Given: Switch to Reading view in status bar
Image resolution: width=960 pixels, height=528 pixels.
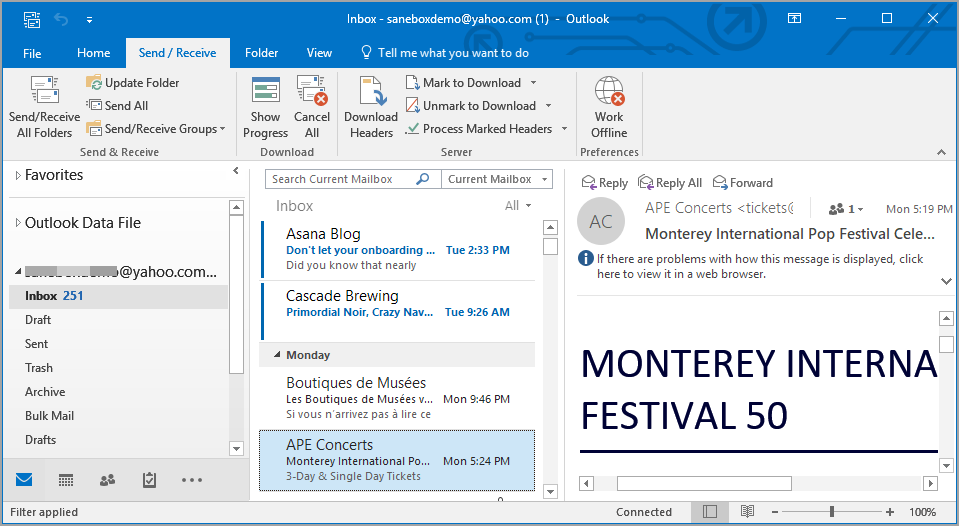Looking at the screenshot, I should pos(747,512).
